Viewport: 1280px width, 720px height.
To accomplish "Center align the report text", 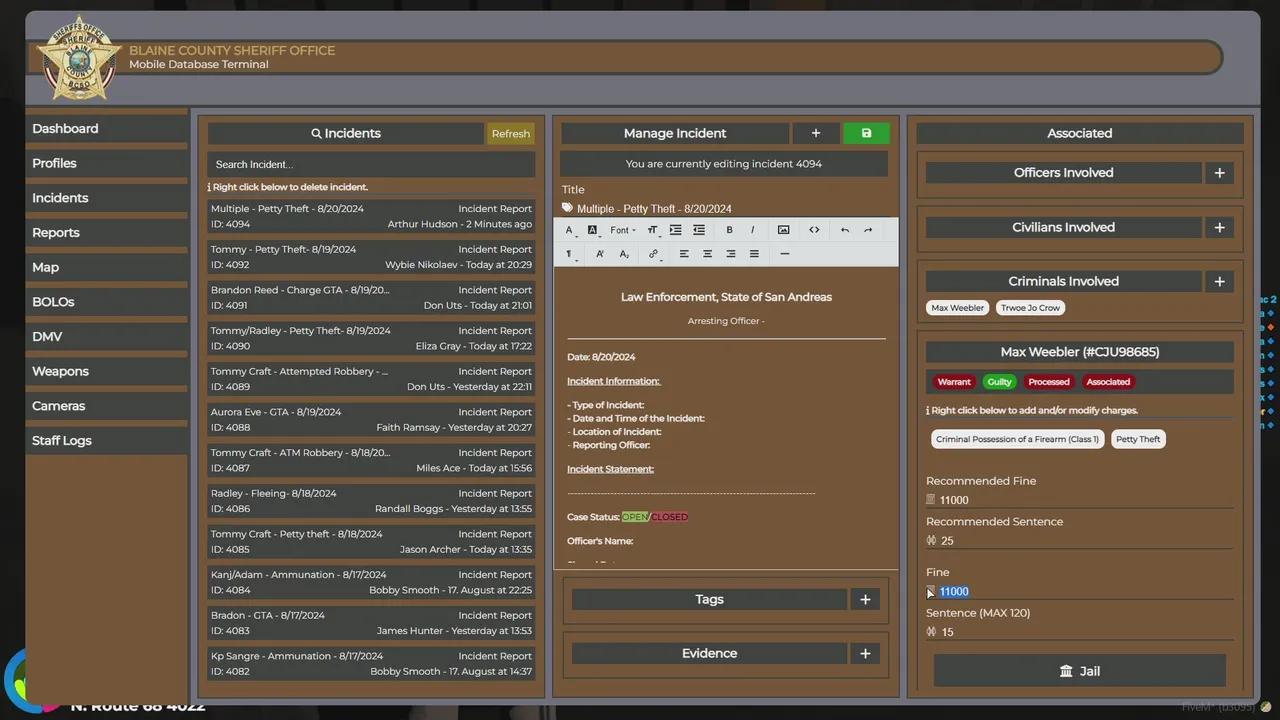I will [707, 254].
